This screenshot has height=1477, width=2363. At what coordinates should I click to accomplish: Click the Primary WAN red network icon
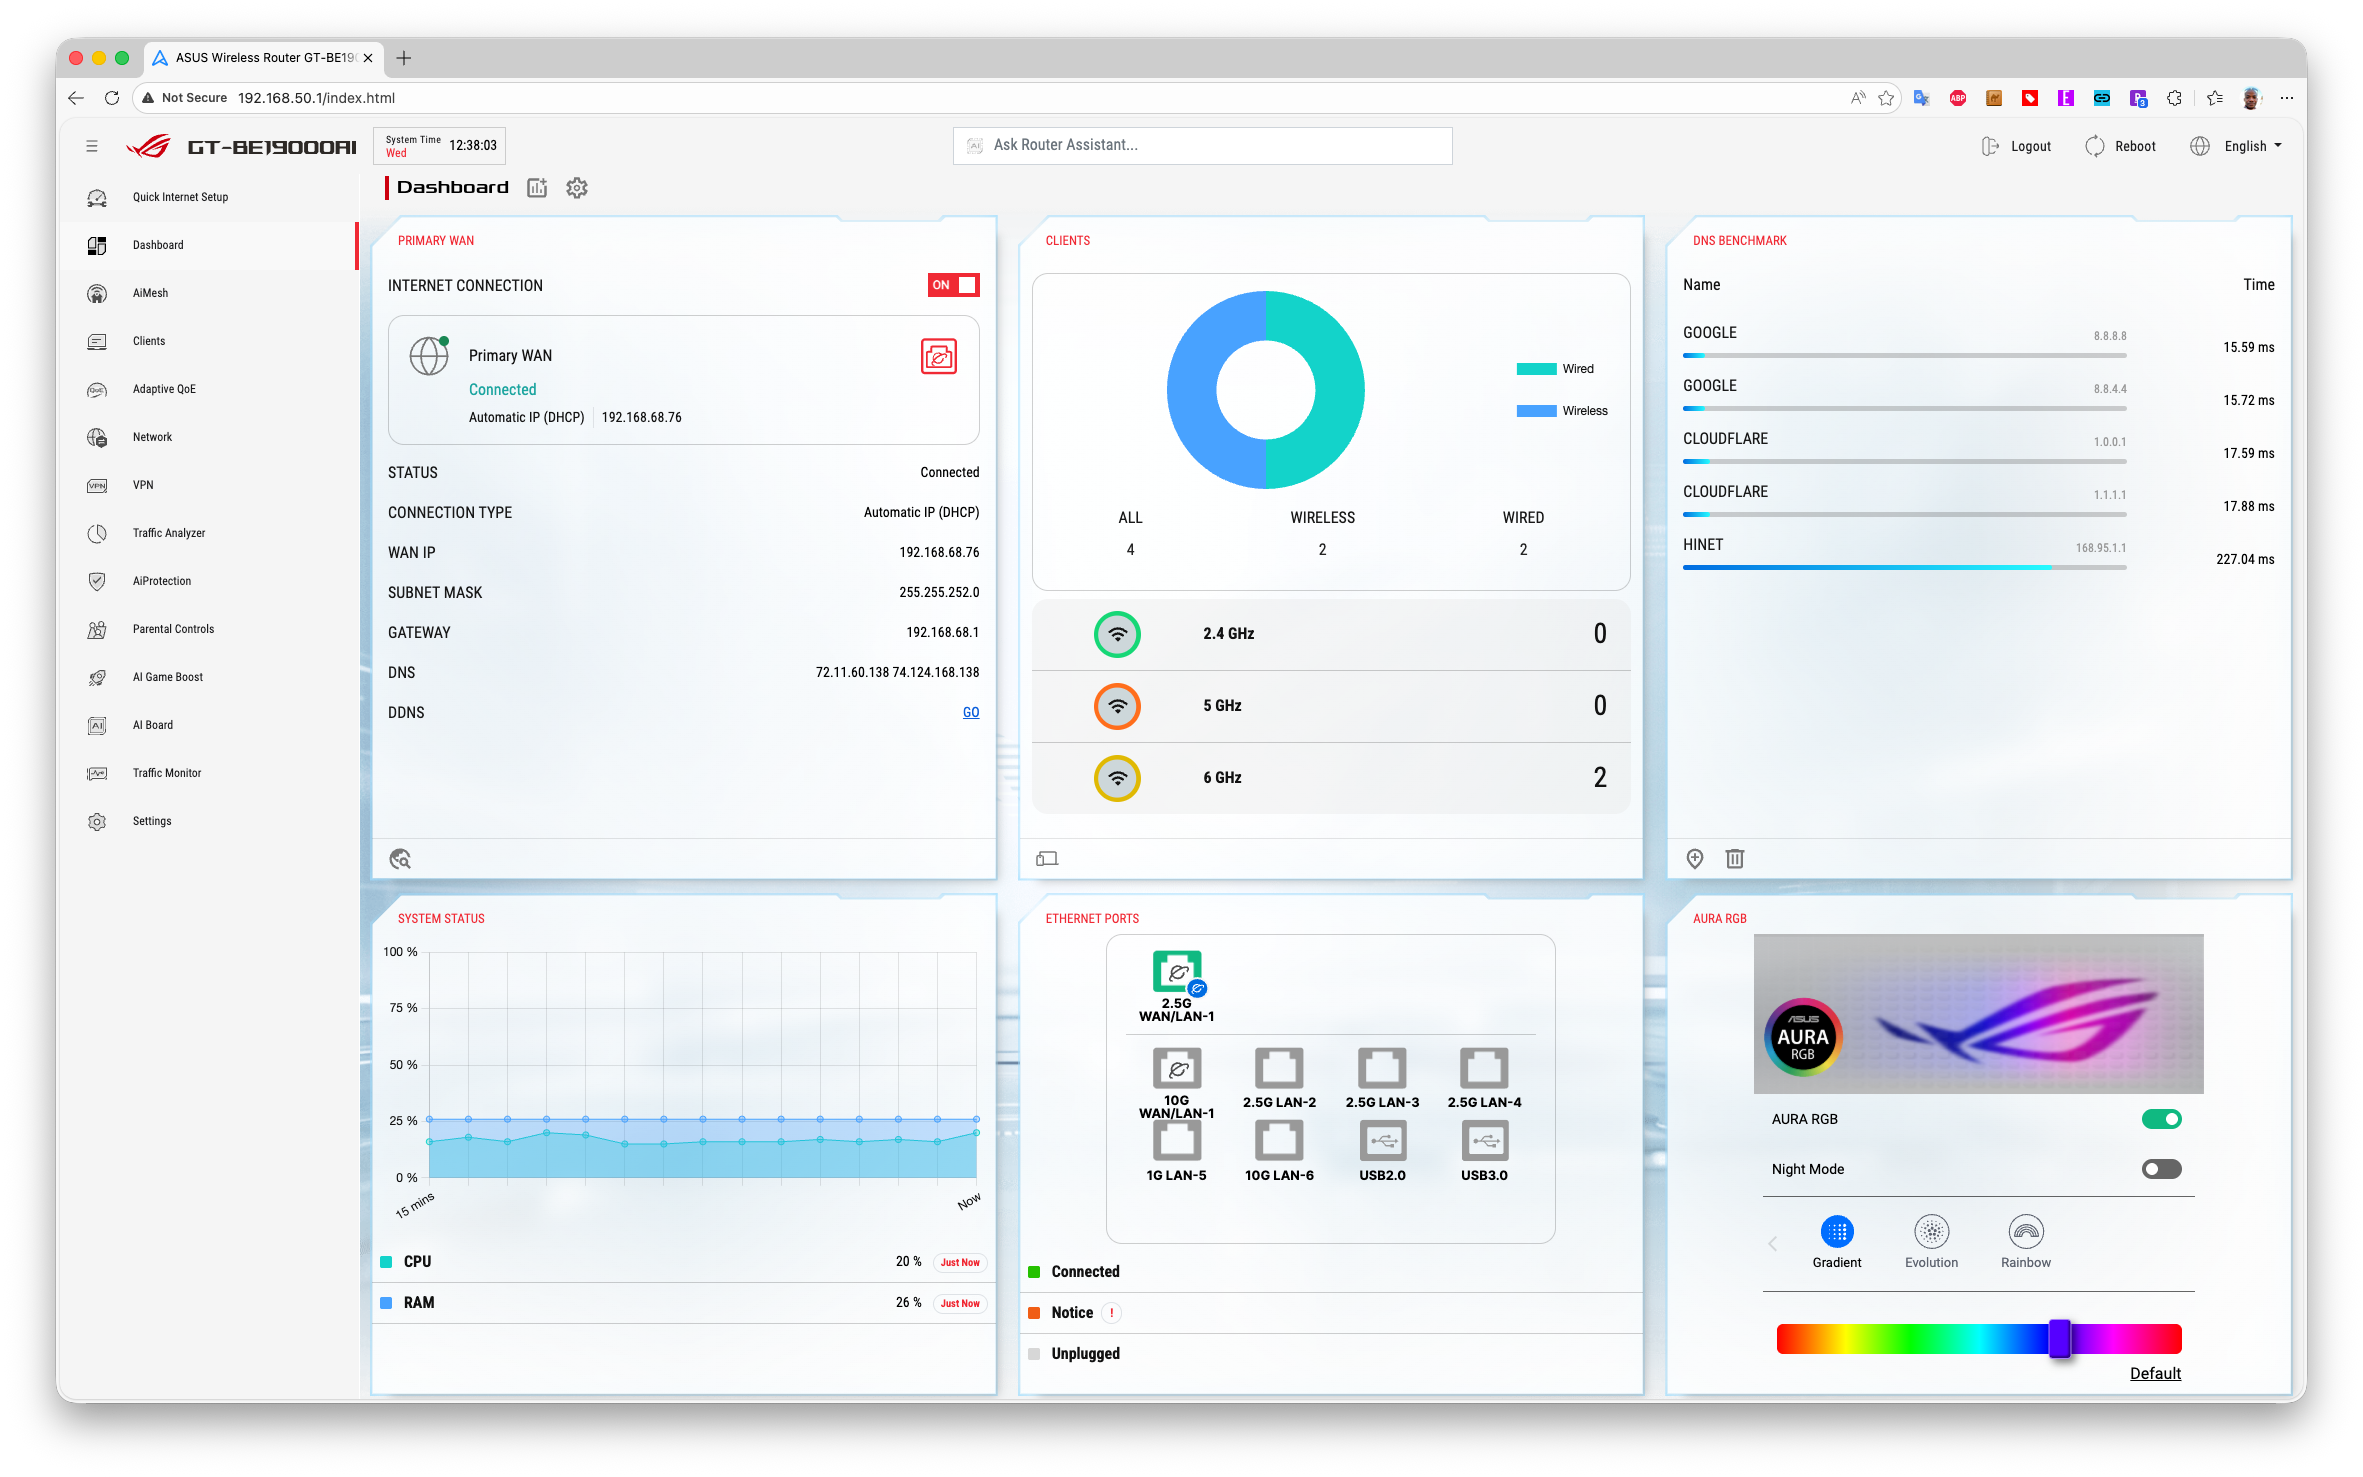click(938, 356)
